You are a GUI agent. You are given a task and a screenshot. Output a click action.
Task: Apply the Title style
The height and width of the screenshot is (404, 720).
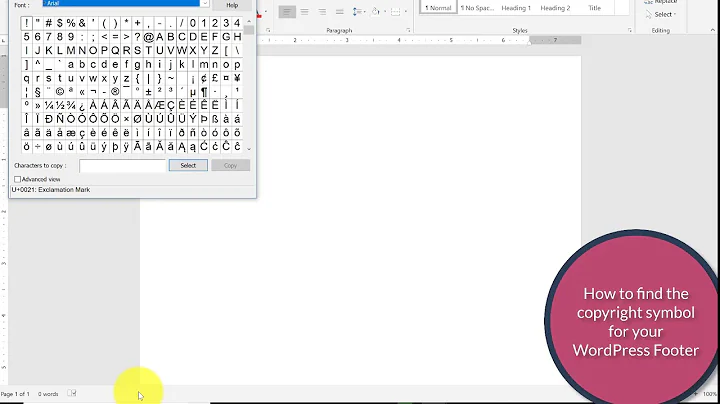pos(595,8)
